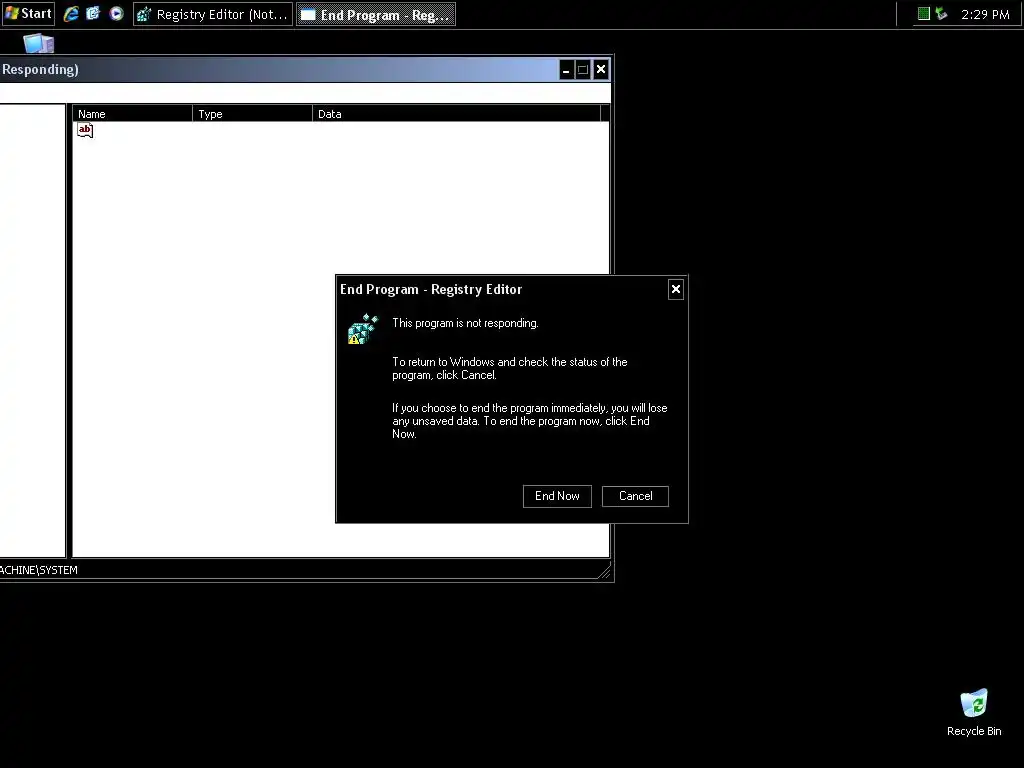Image resolution: width=1024 pixels, height=768 pixels.
Task: Cancel the End Program dialog
Action: click(x=635, y=496)
